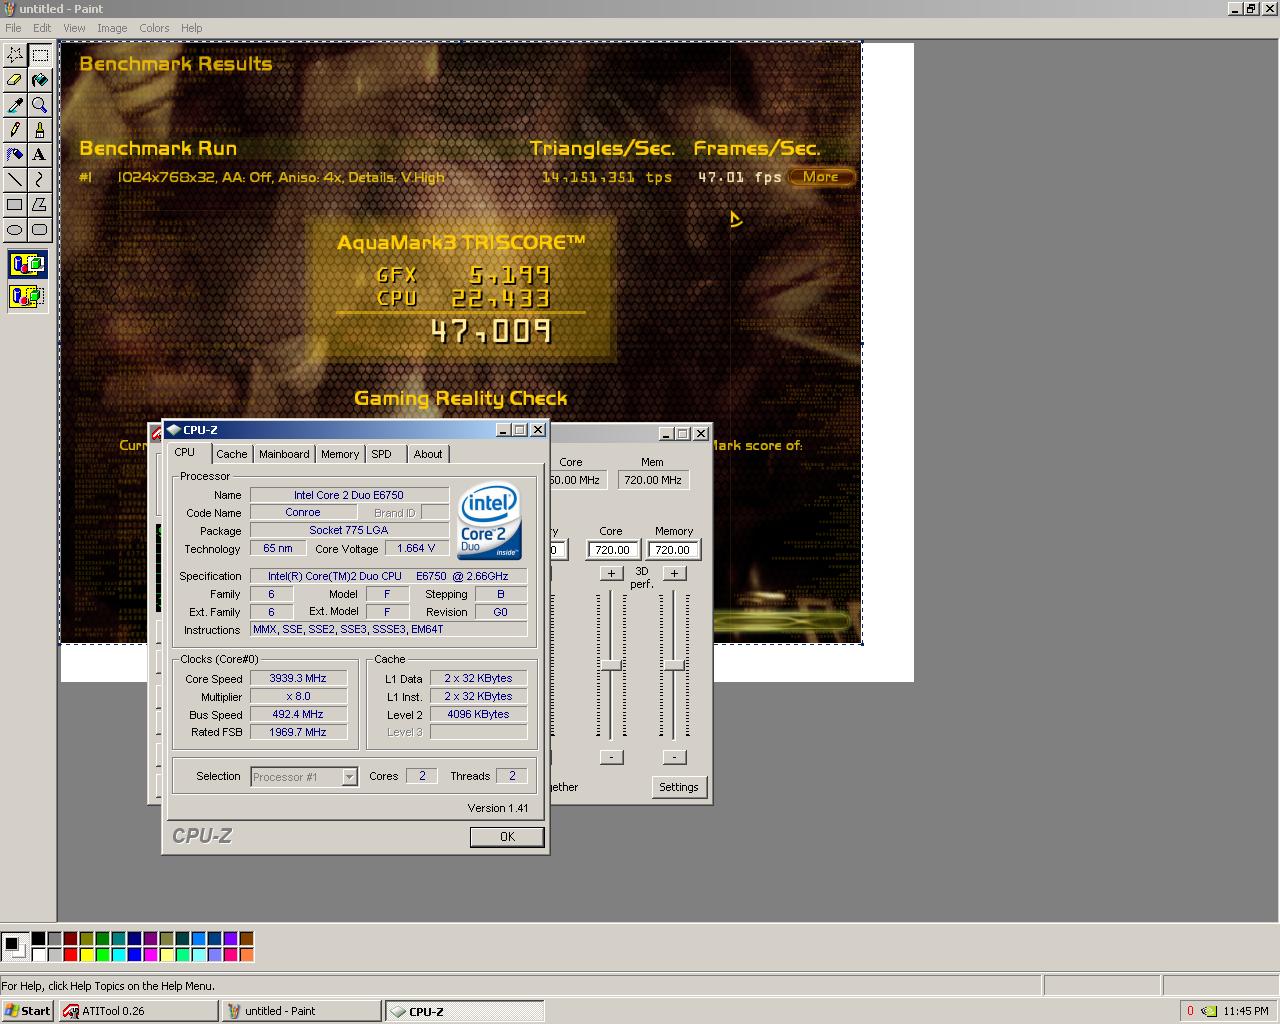1280x1024 pixels.
Task: Click the ATITool tray icon
Action: coord(1190,1011)
